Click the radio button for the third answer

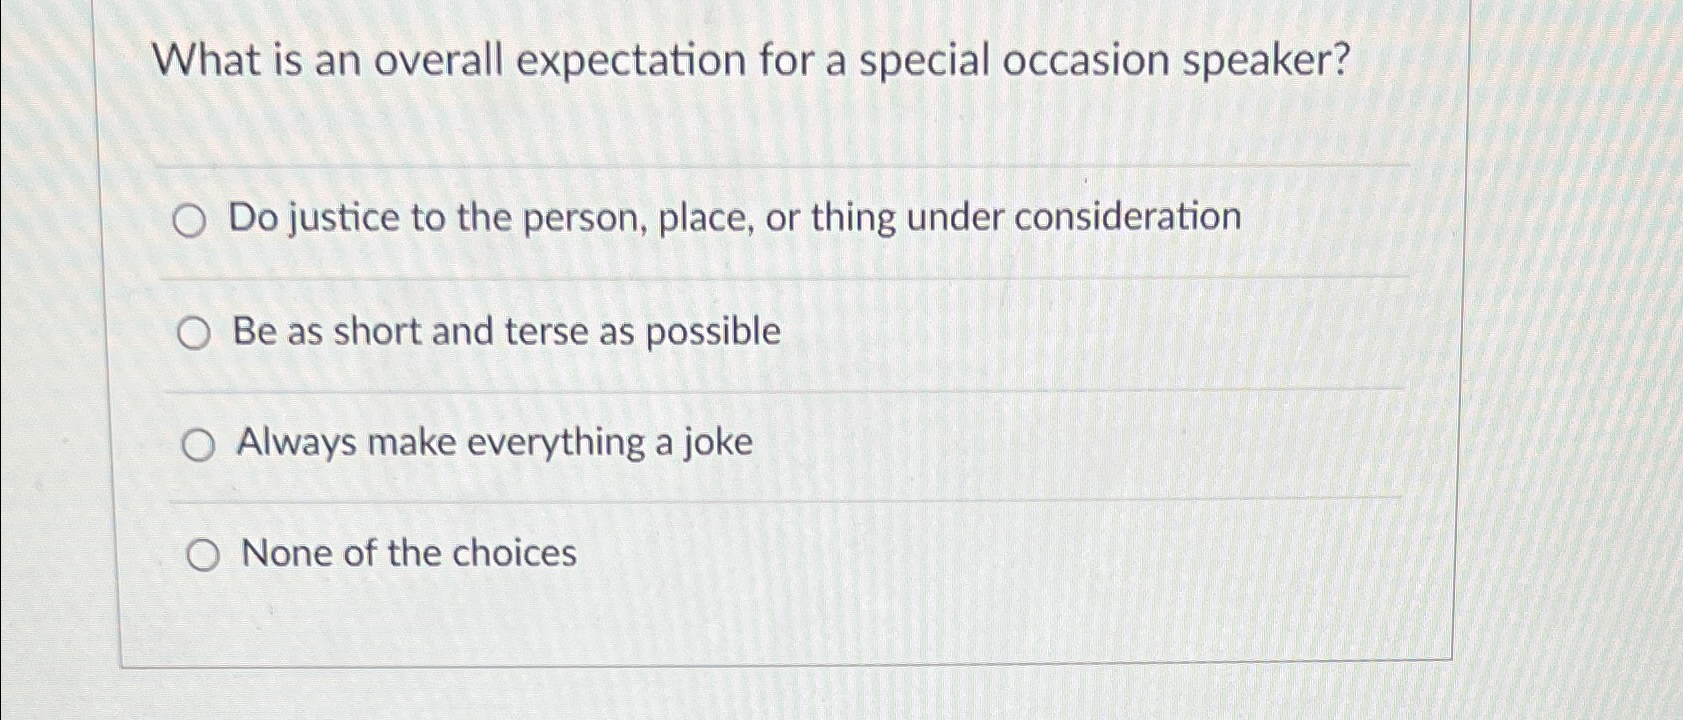coord(200,443)
